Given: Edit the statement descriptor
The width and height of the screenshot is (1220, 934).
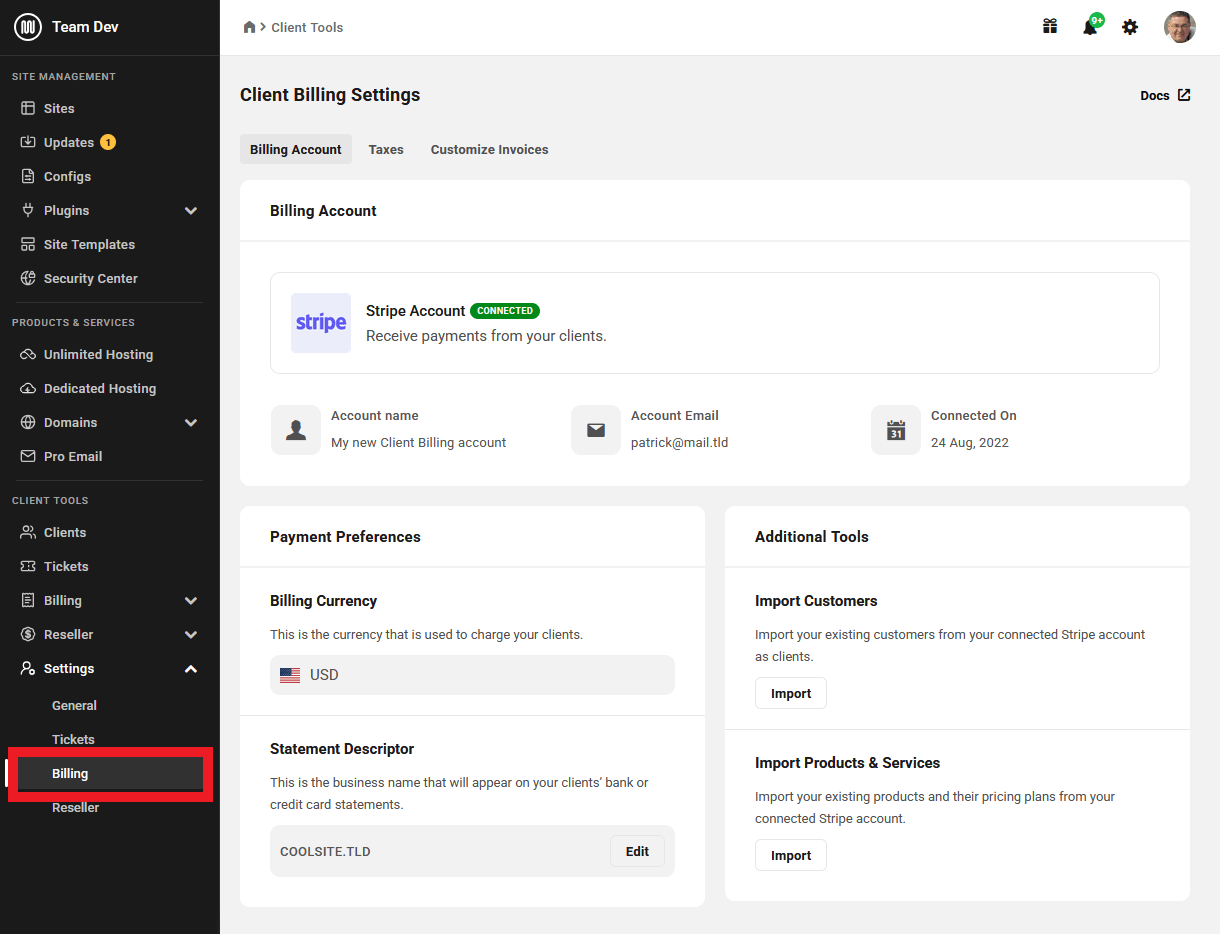Looking at the screenshot, I should pyautogui.click(x=637, y=851).
